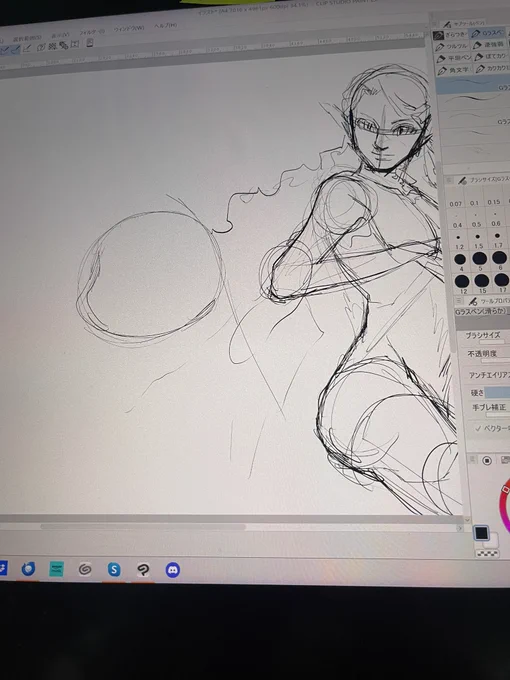Open Amazon Music from the taskbar
This screenshot has height=680, width=510.
tap(56, 569)
